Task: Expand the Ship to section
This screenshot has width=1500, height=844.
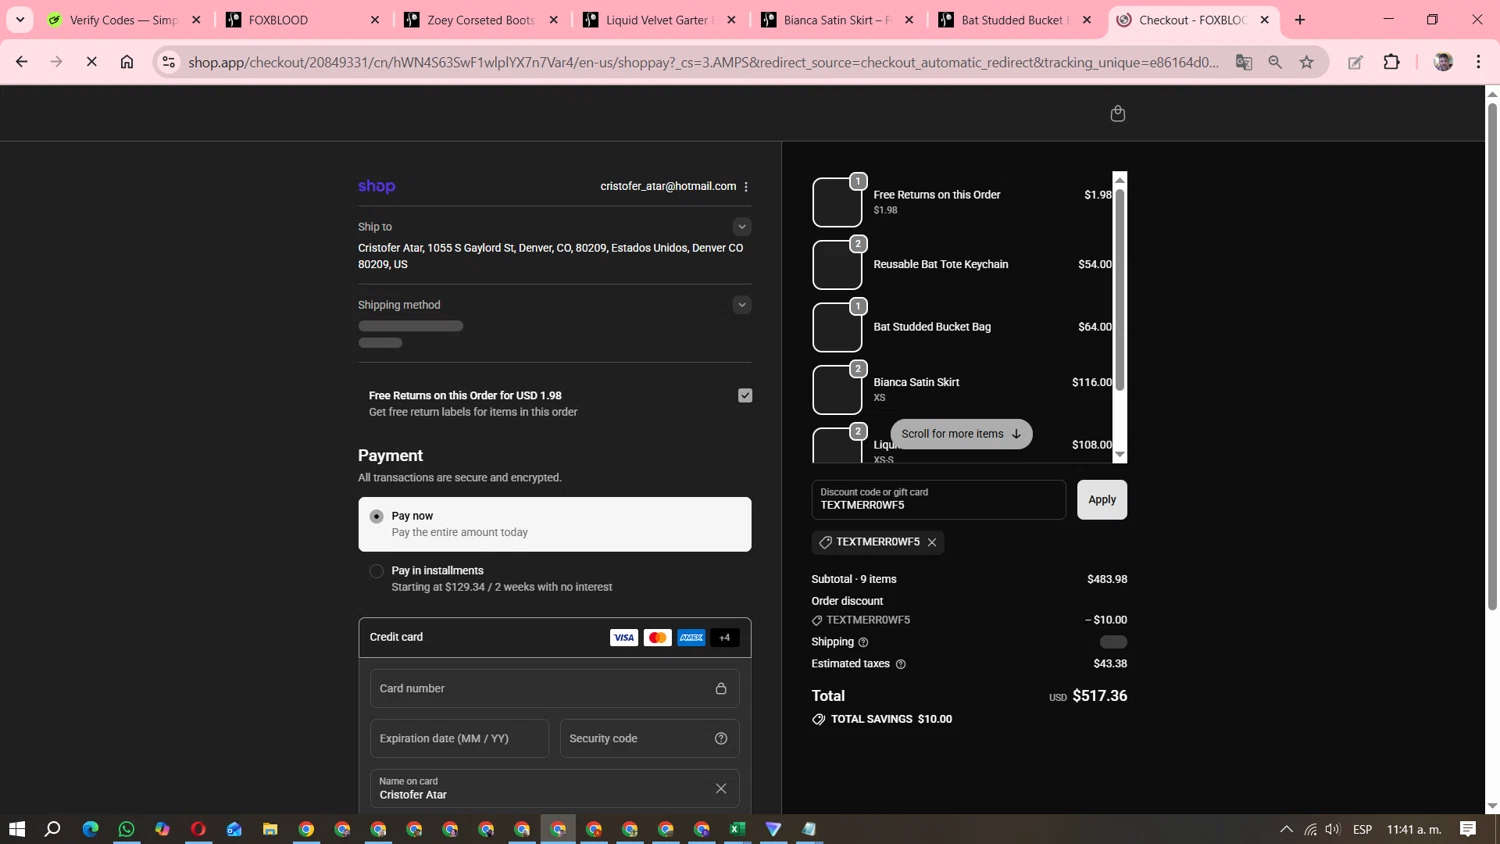Action: point(742,227)
